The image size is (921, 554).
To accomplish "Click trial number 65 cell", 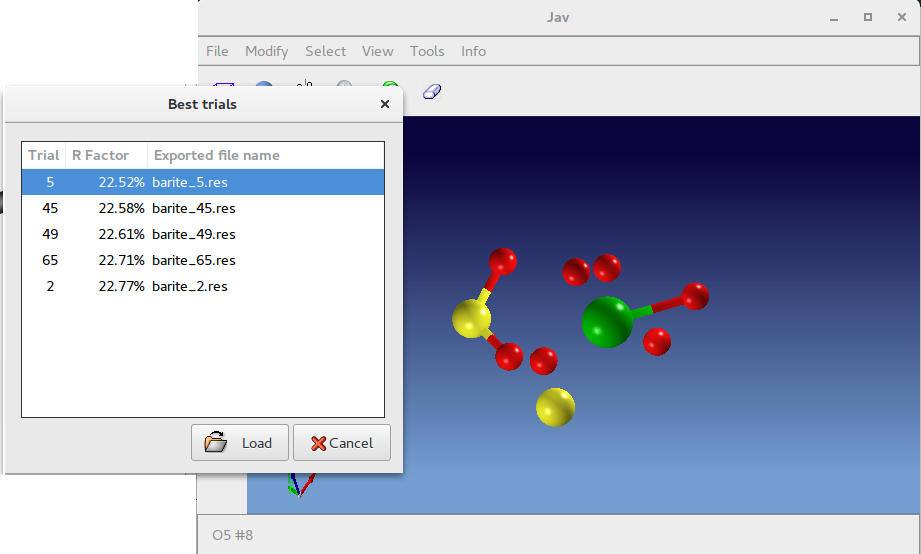I will coord(50,260).
